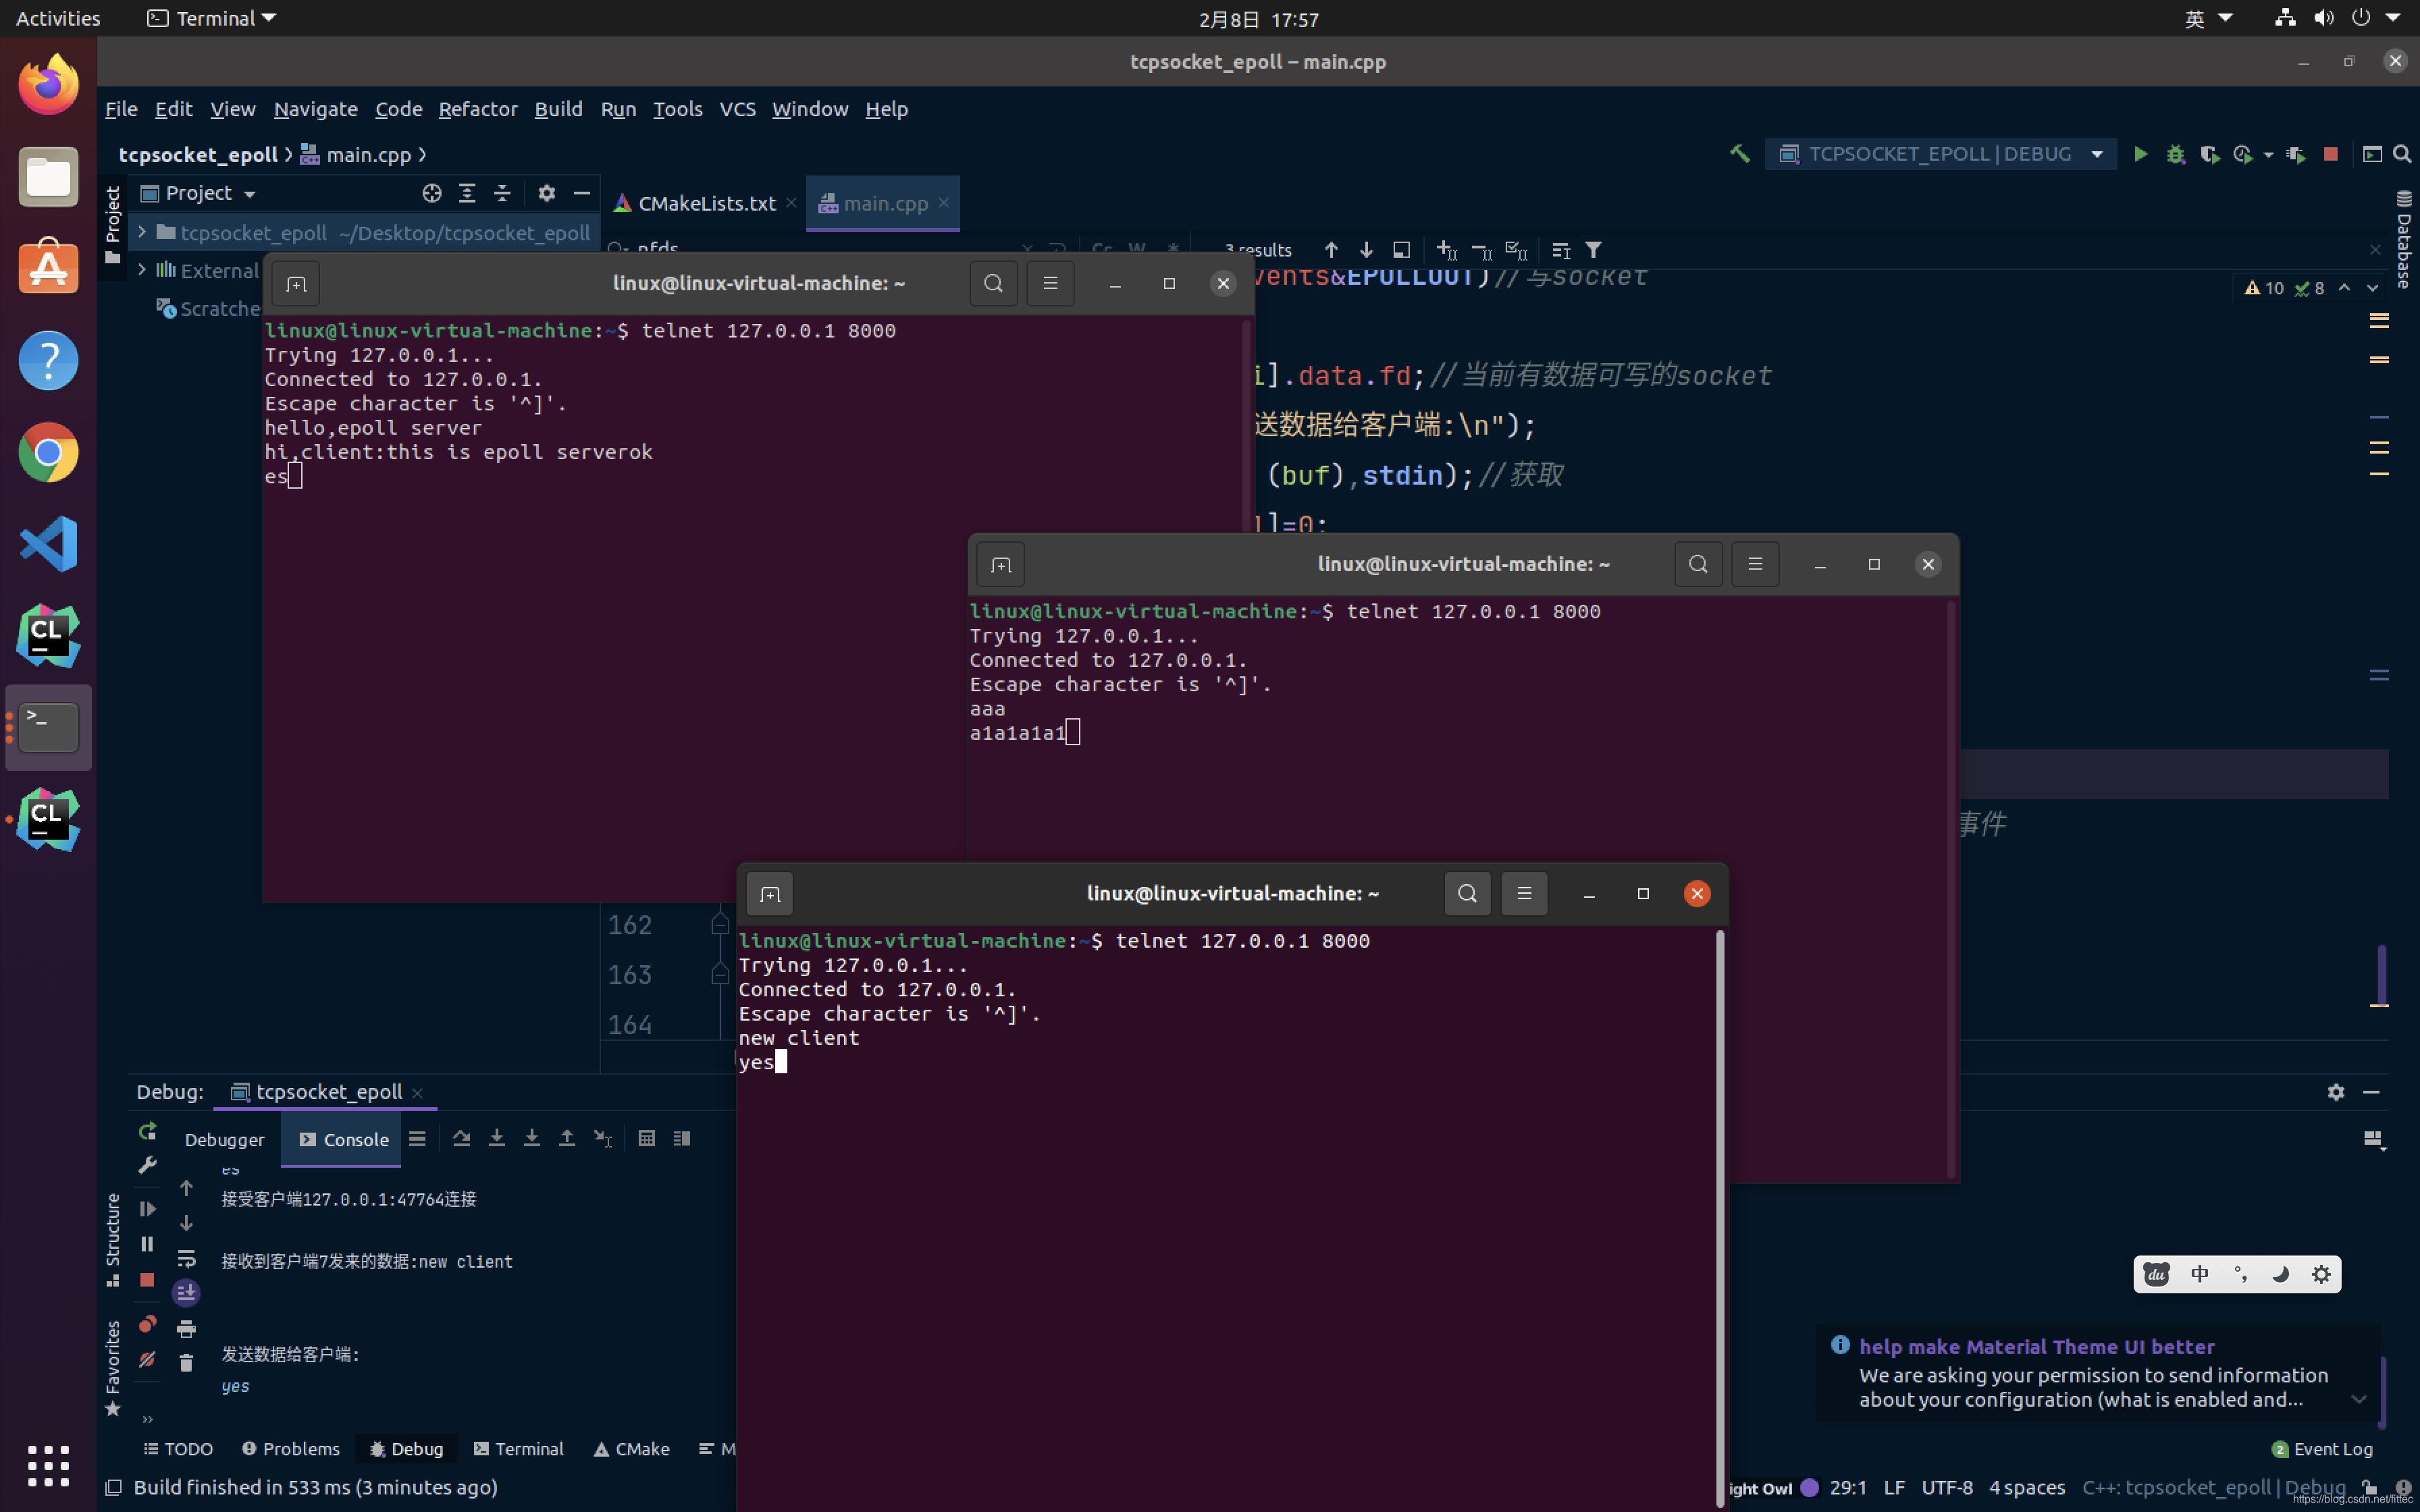This screenshot has width=2420, height=1512.
Task: Open the Event Log
Action: click(2322, 1449)
